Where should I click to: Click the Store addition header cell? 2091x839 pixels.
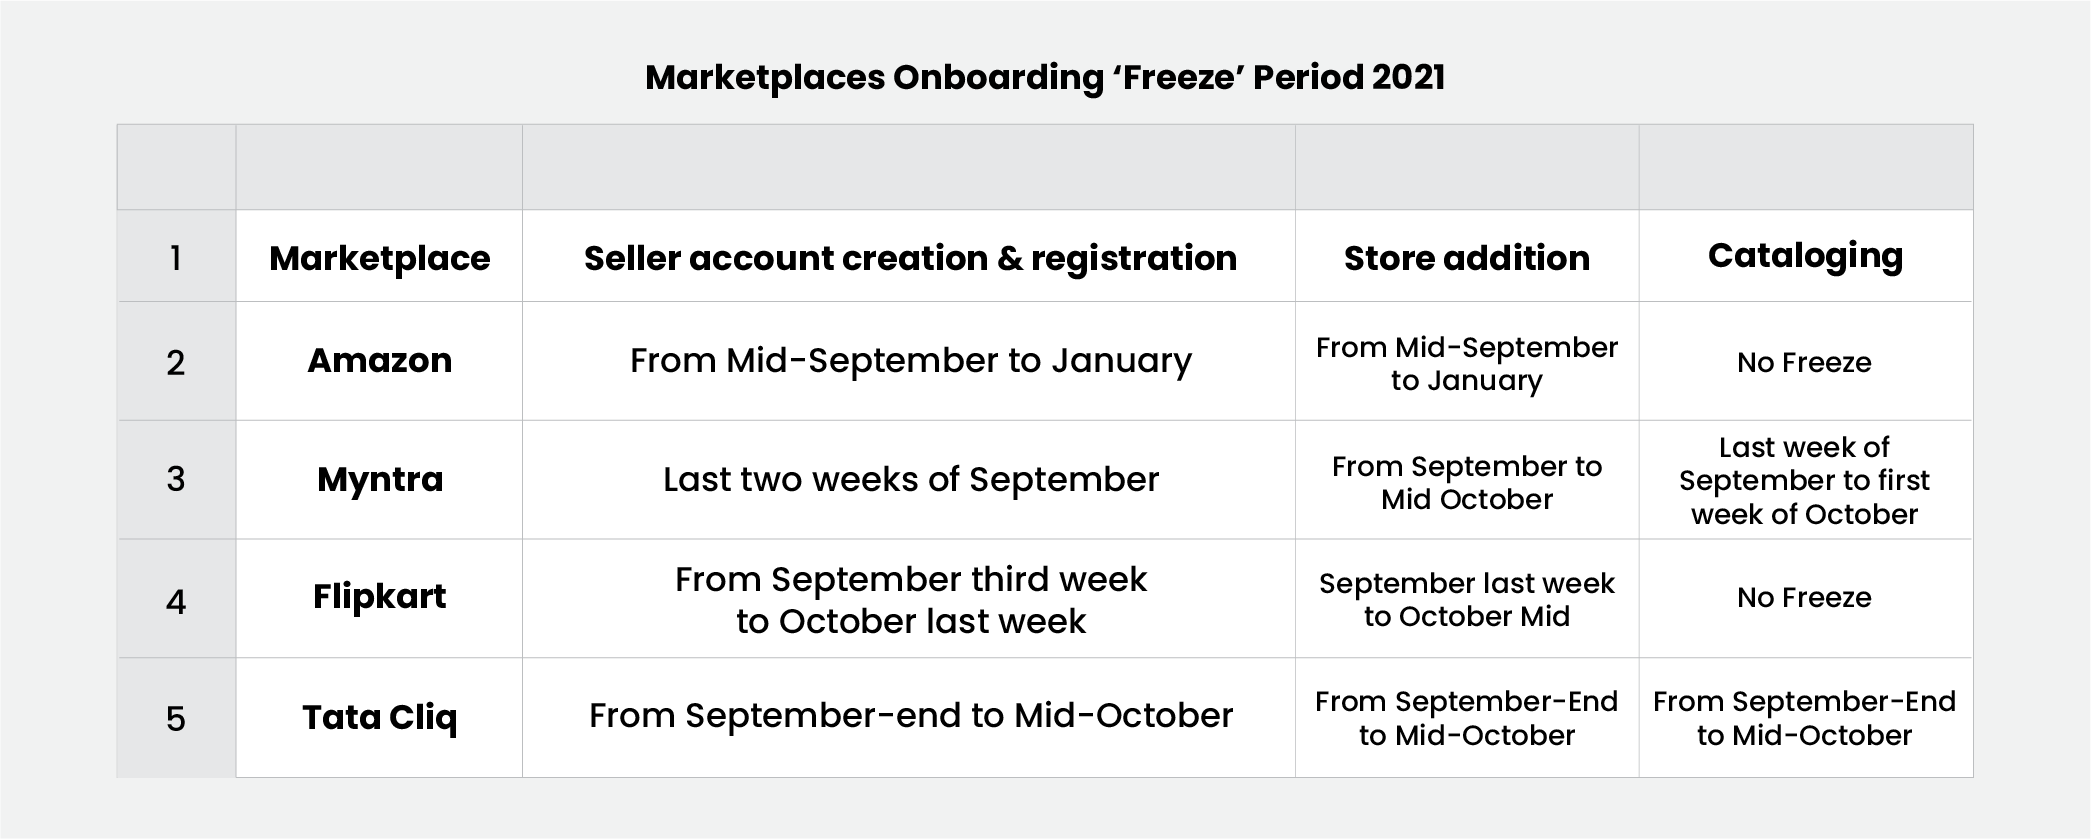point(1467,256)
